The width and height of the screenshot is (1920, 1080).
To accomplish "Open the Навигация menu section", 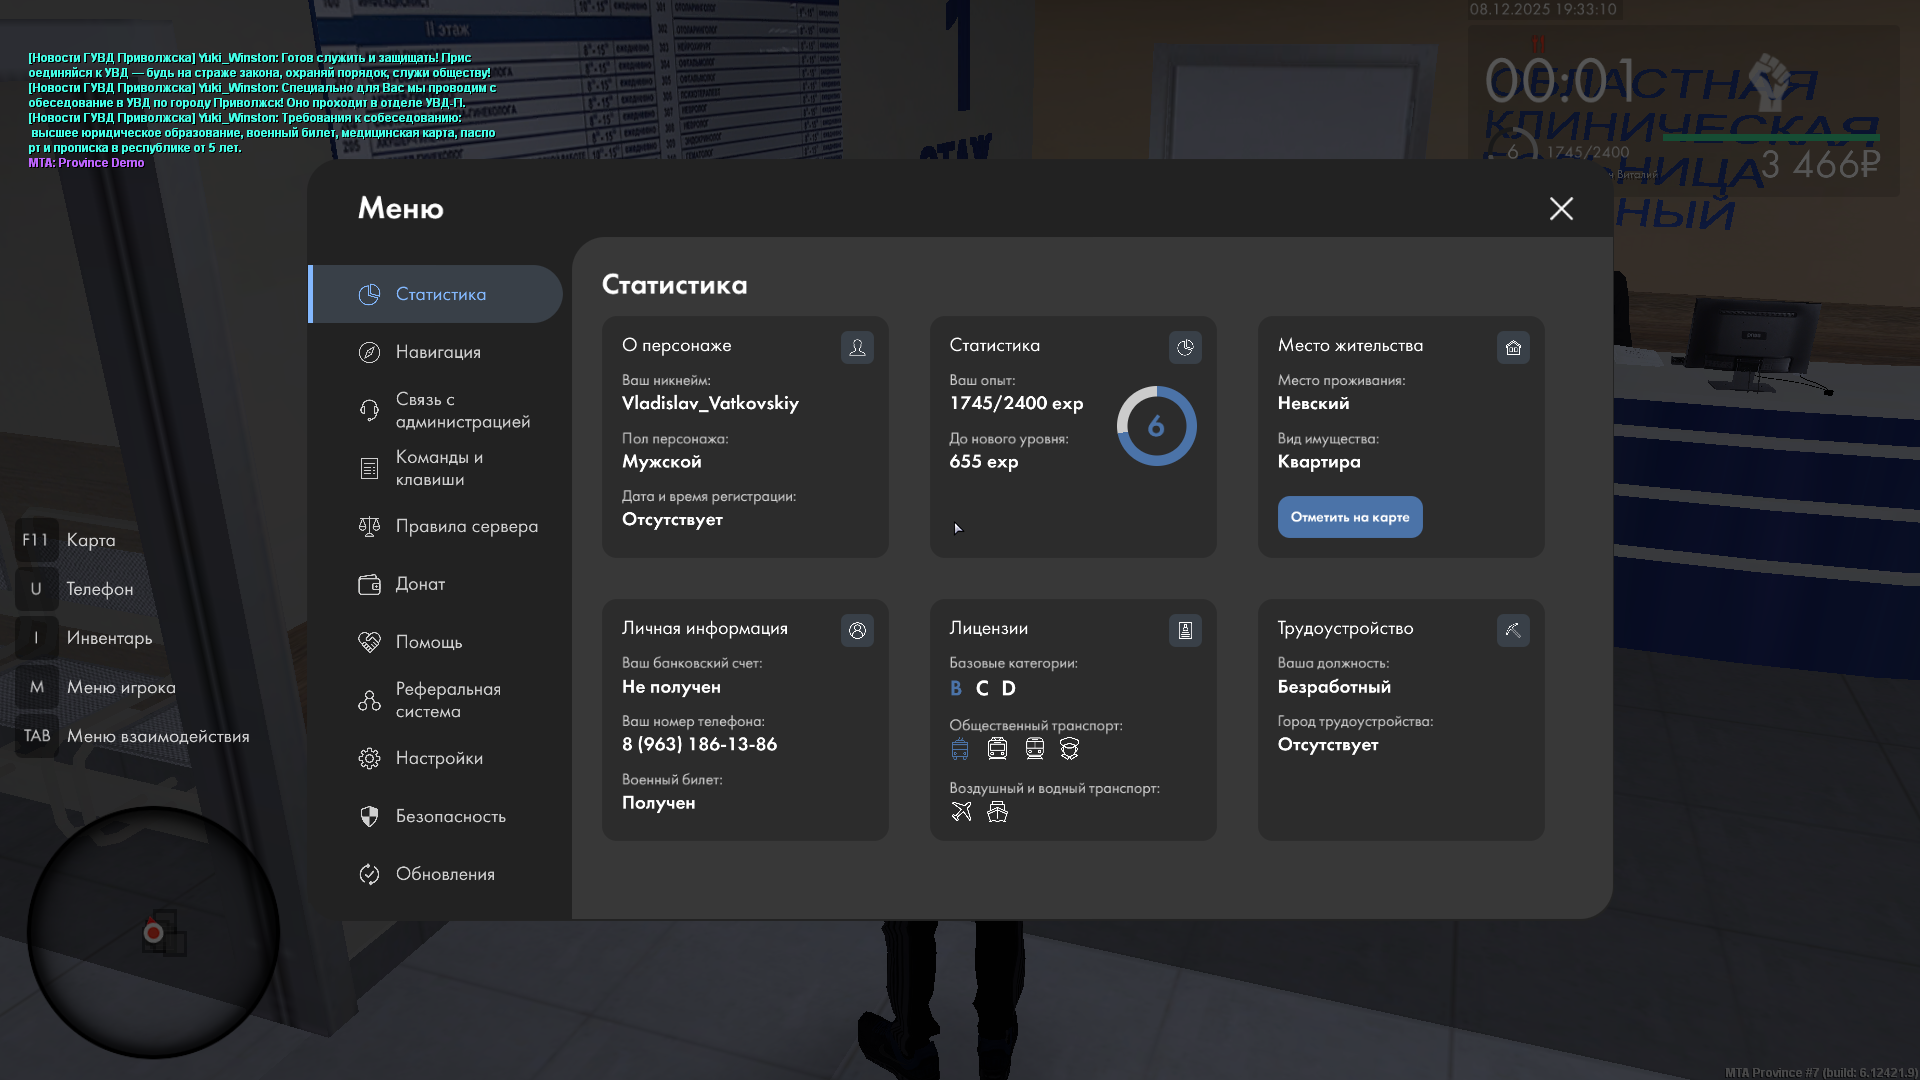I will (438, 352).
